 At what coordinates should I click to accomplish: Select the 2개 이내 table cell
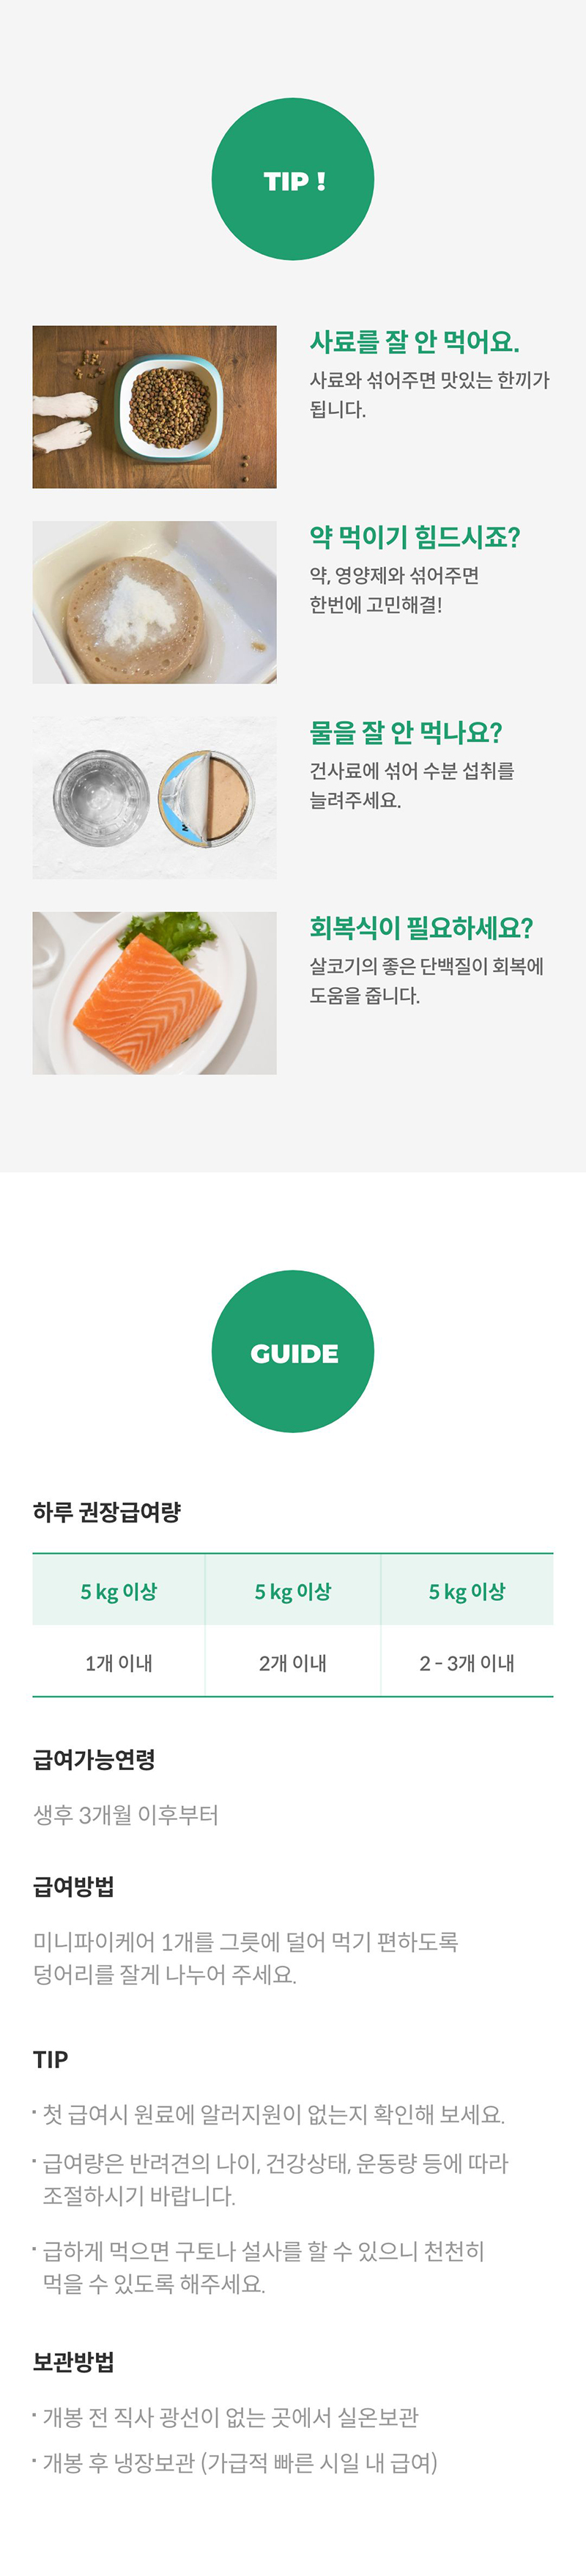click(x=293, y=1662)
